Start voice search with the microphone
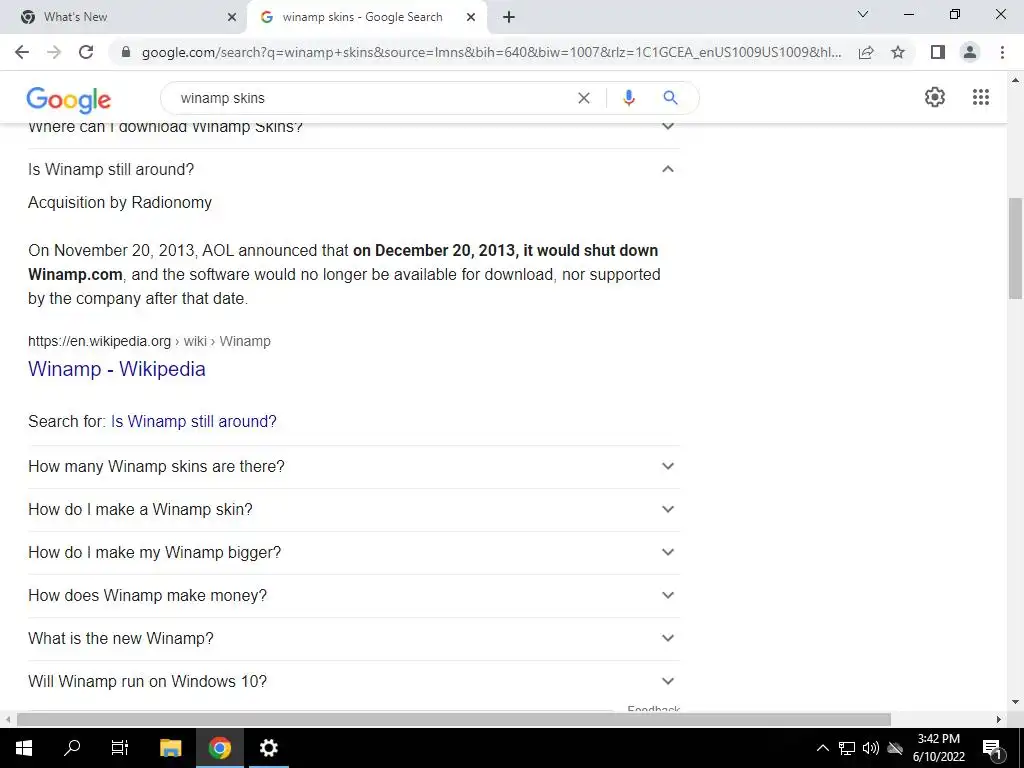 coord(629,98)
